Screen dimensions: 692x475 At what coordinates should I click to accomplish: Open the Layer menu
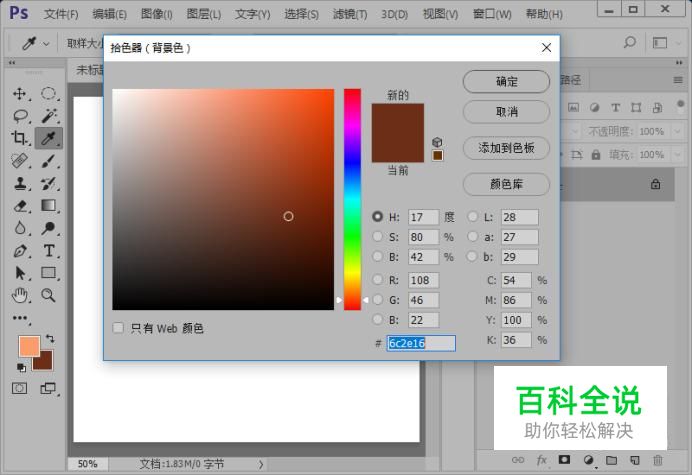click(203, 14)
